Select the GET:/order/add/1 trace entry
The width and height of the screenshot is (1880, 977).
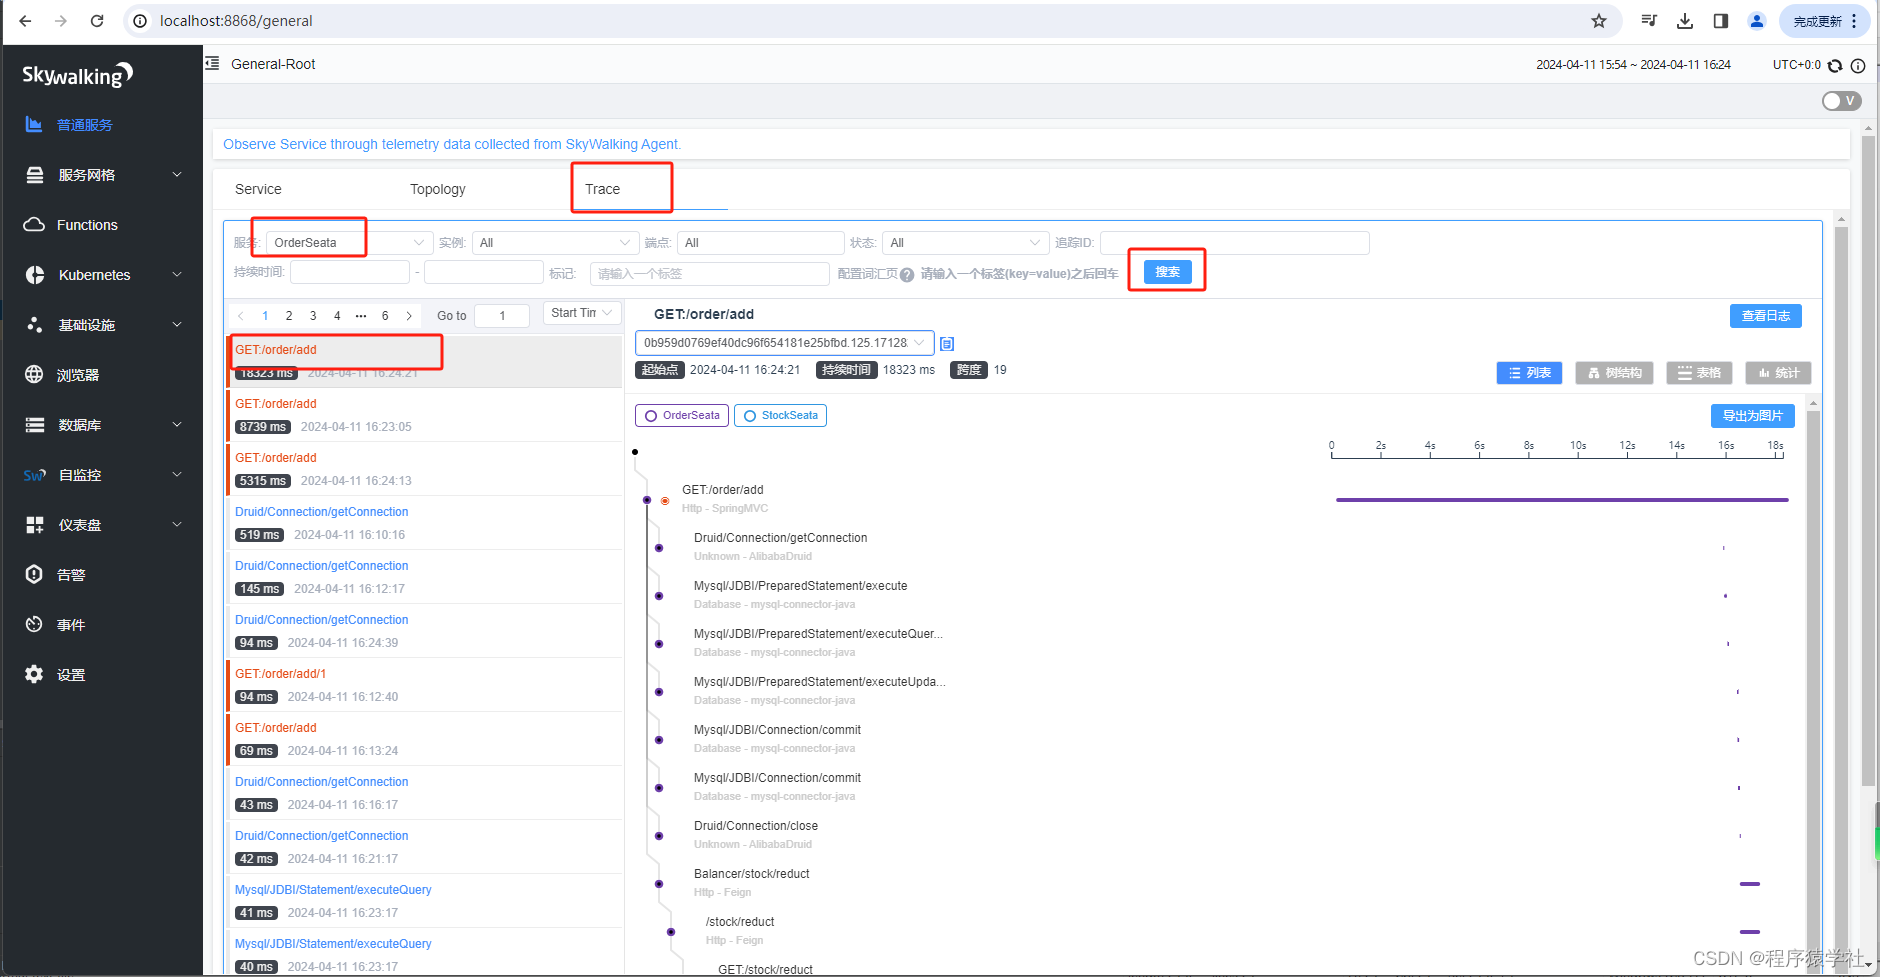pos(424,685)
